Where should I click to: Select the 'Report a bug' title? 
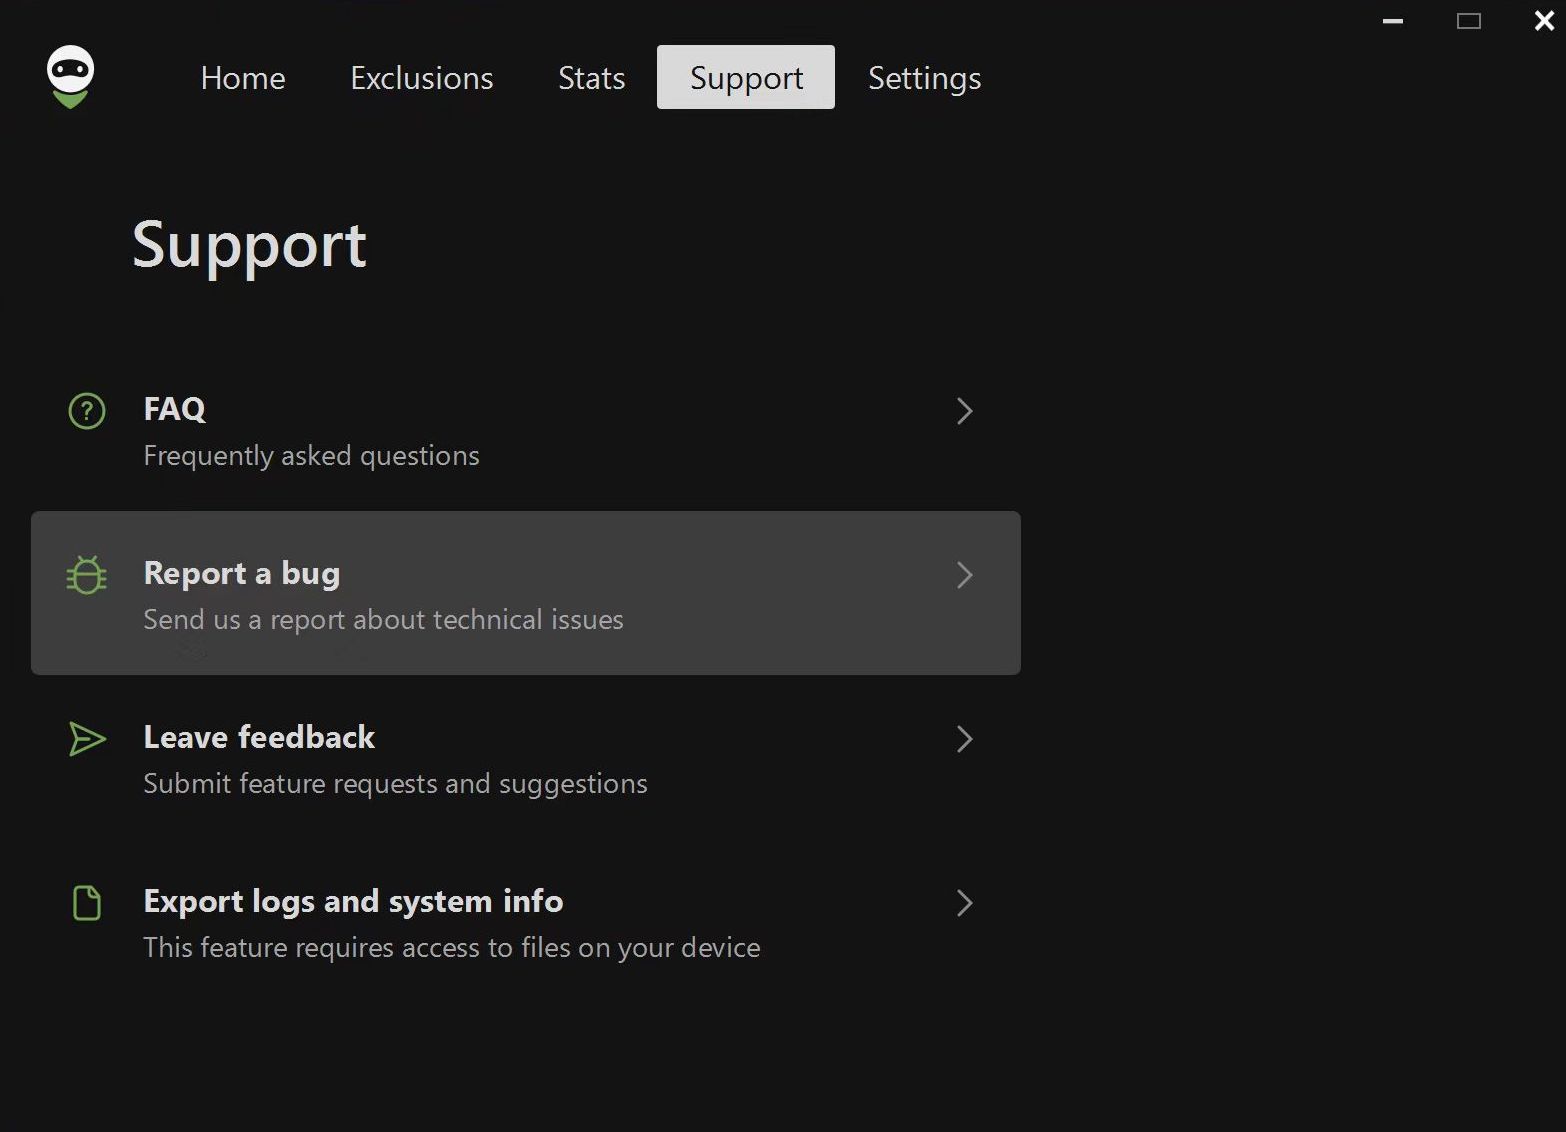(242, 573)
